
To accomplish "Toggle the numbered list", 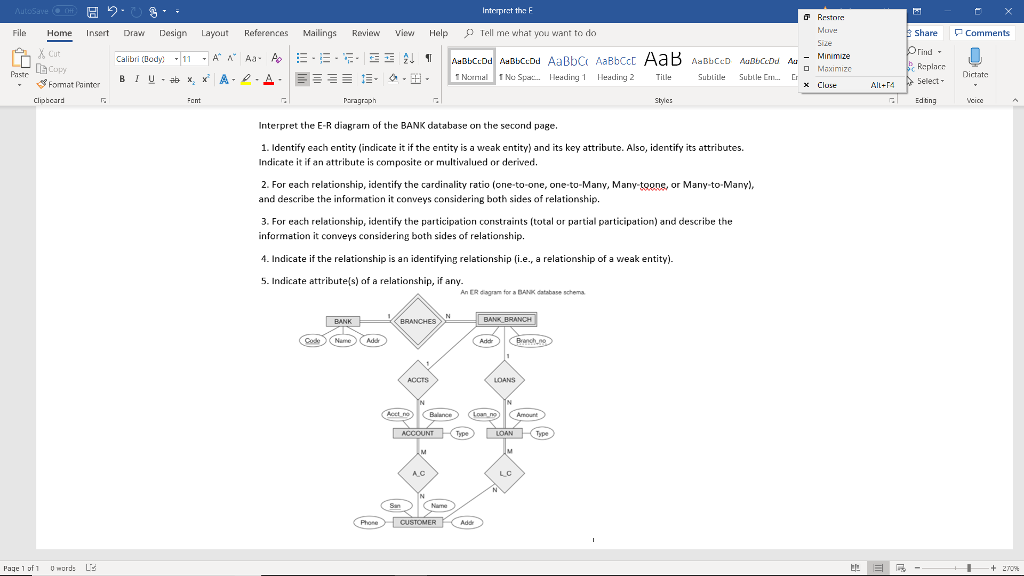I will coord(326,59).
